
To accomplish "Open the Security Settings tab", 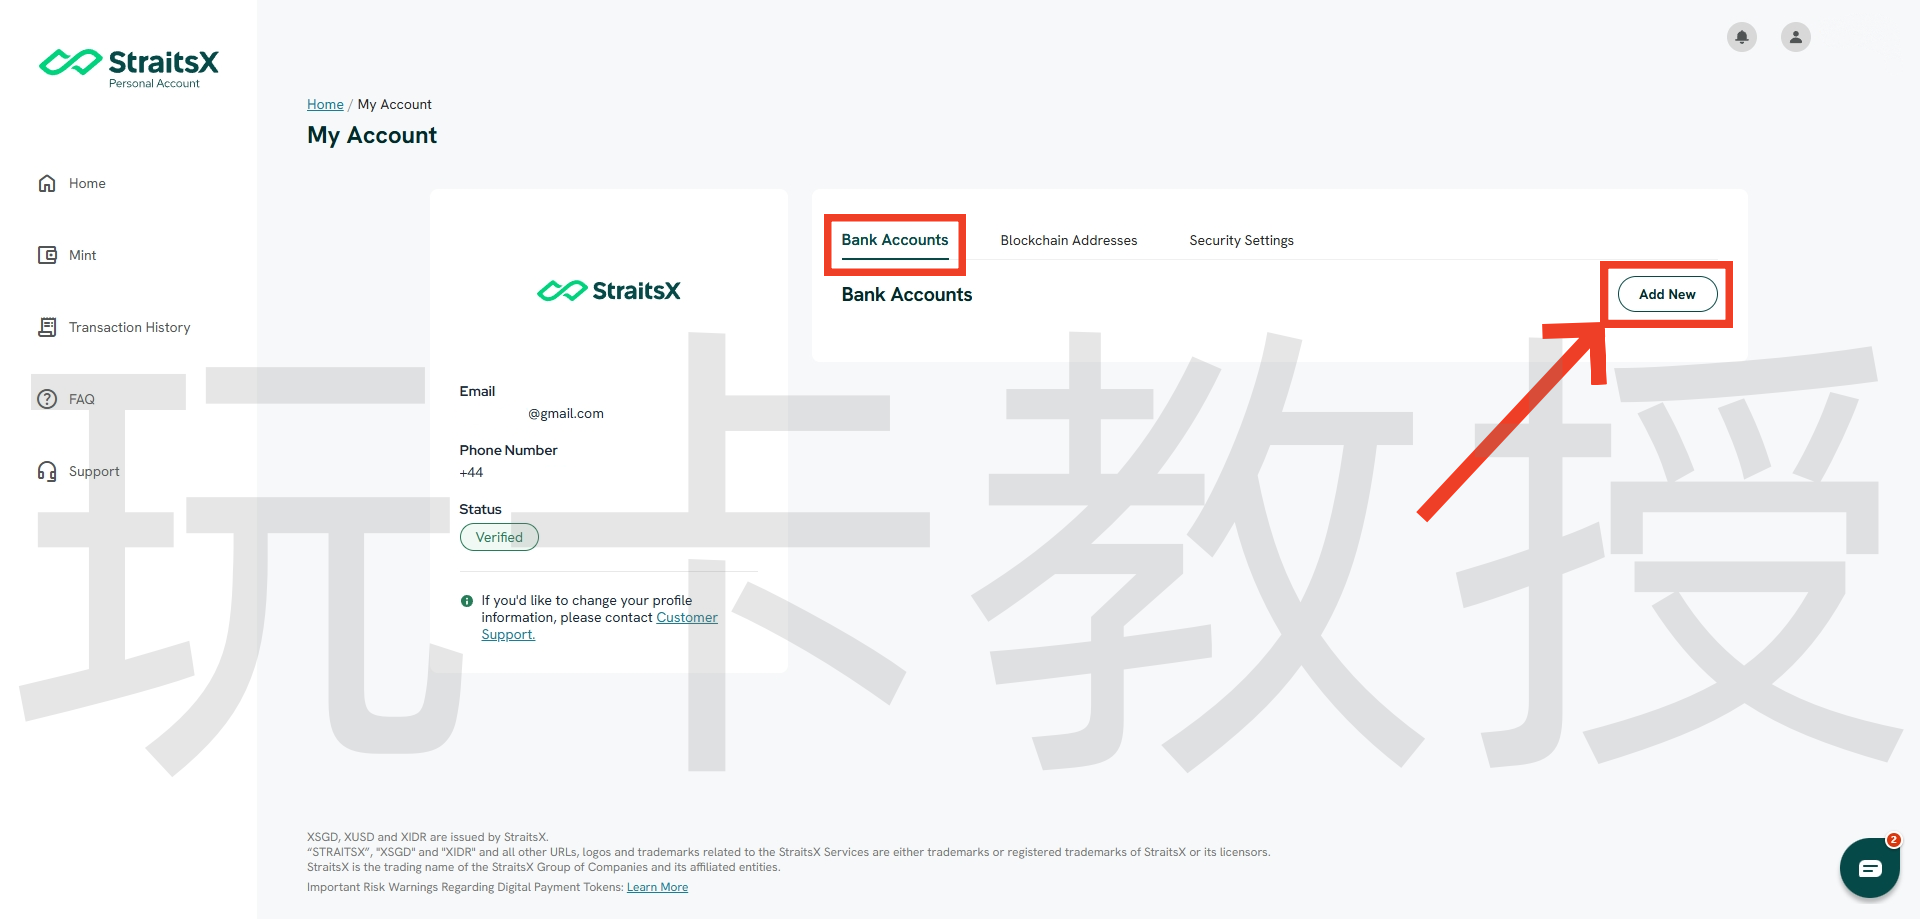I will coord(1241,241).
